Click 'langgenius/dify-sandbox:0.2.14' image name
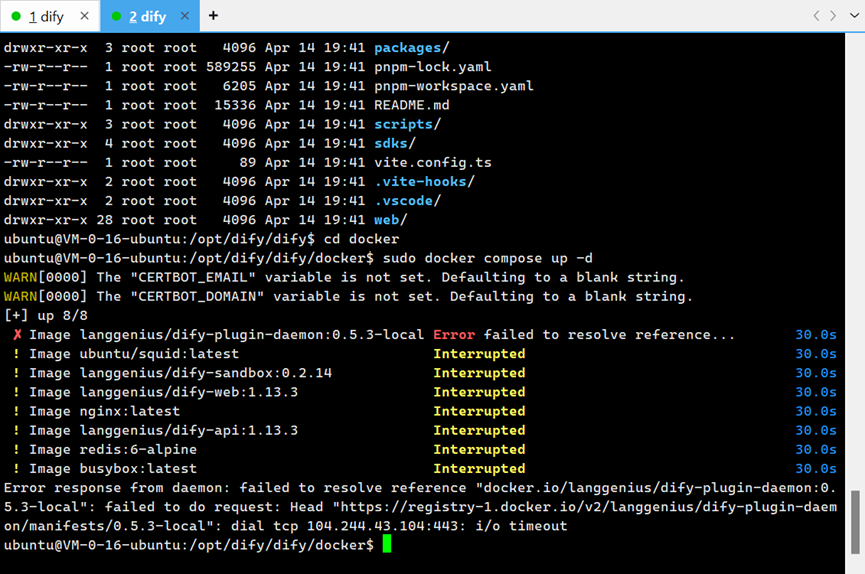 [x=205, y=373]
